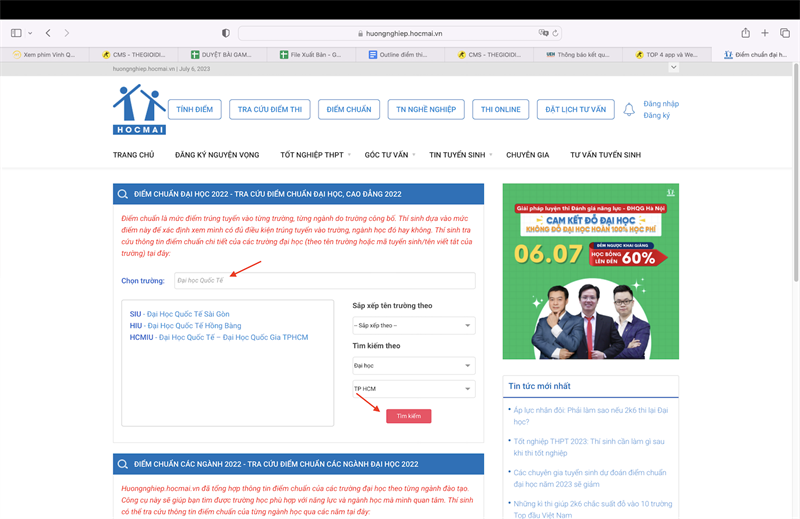Screen dimensions: 800x519
Task: Select the Điểm chuẩn đại h... tab
Action: point(756,55)
